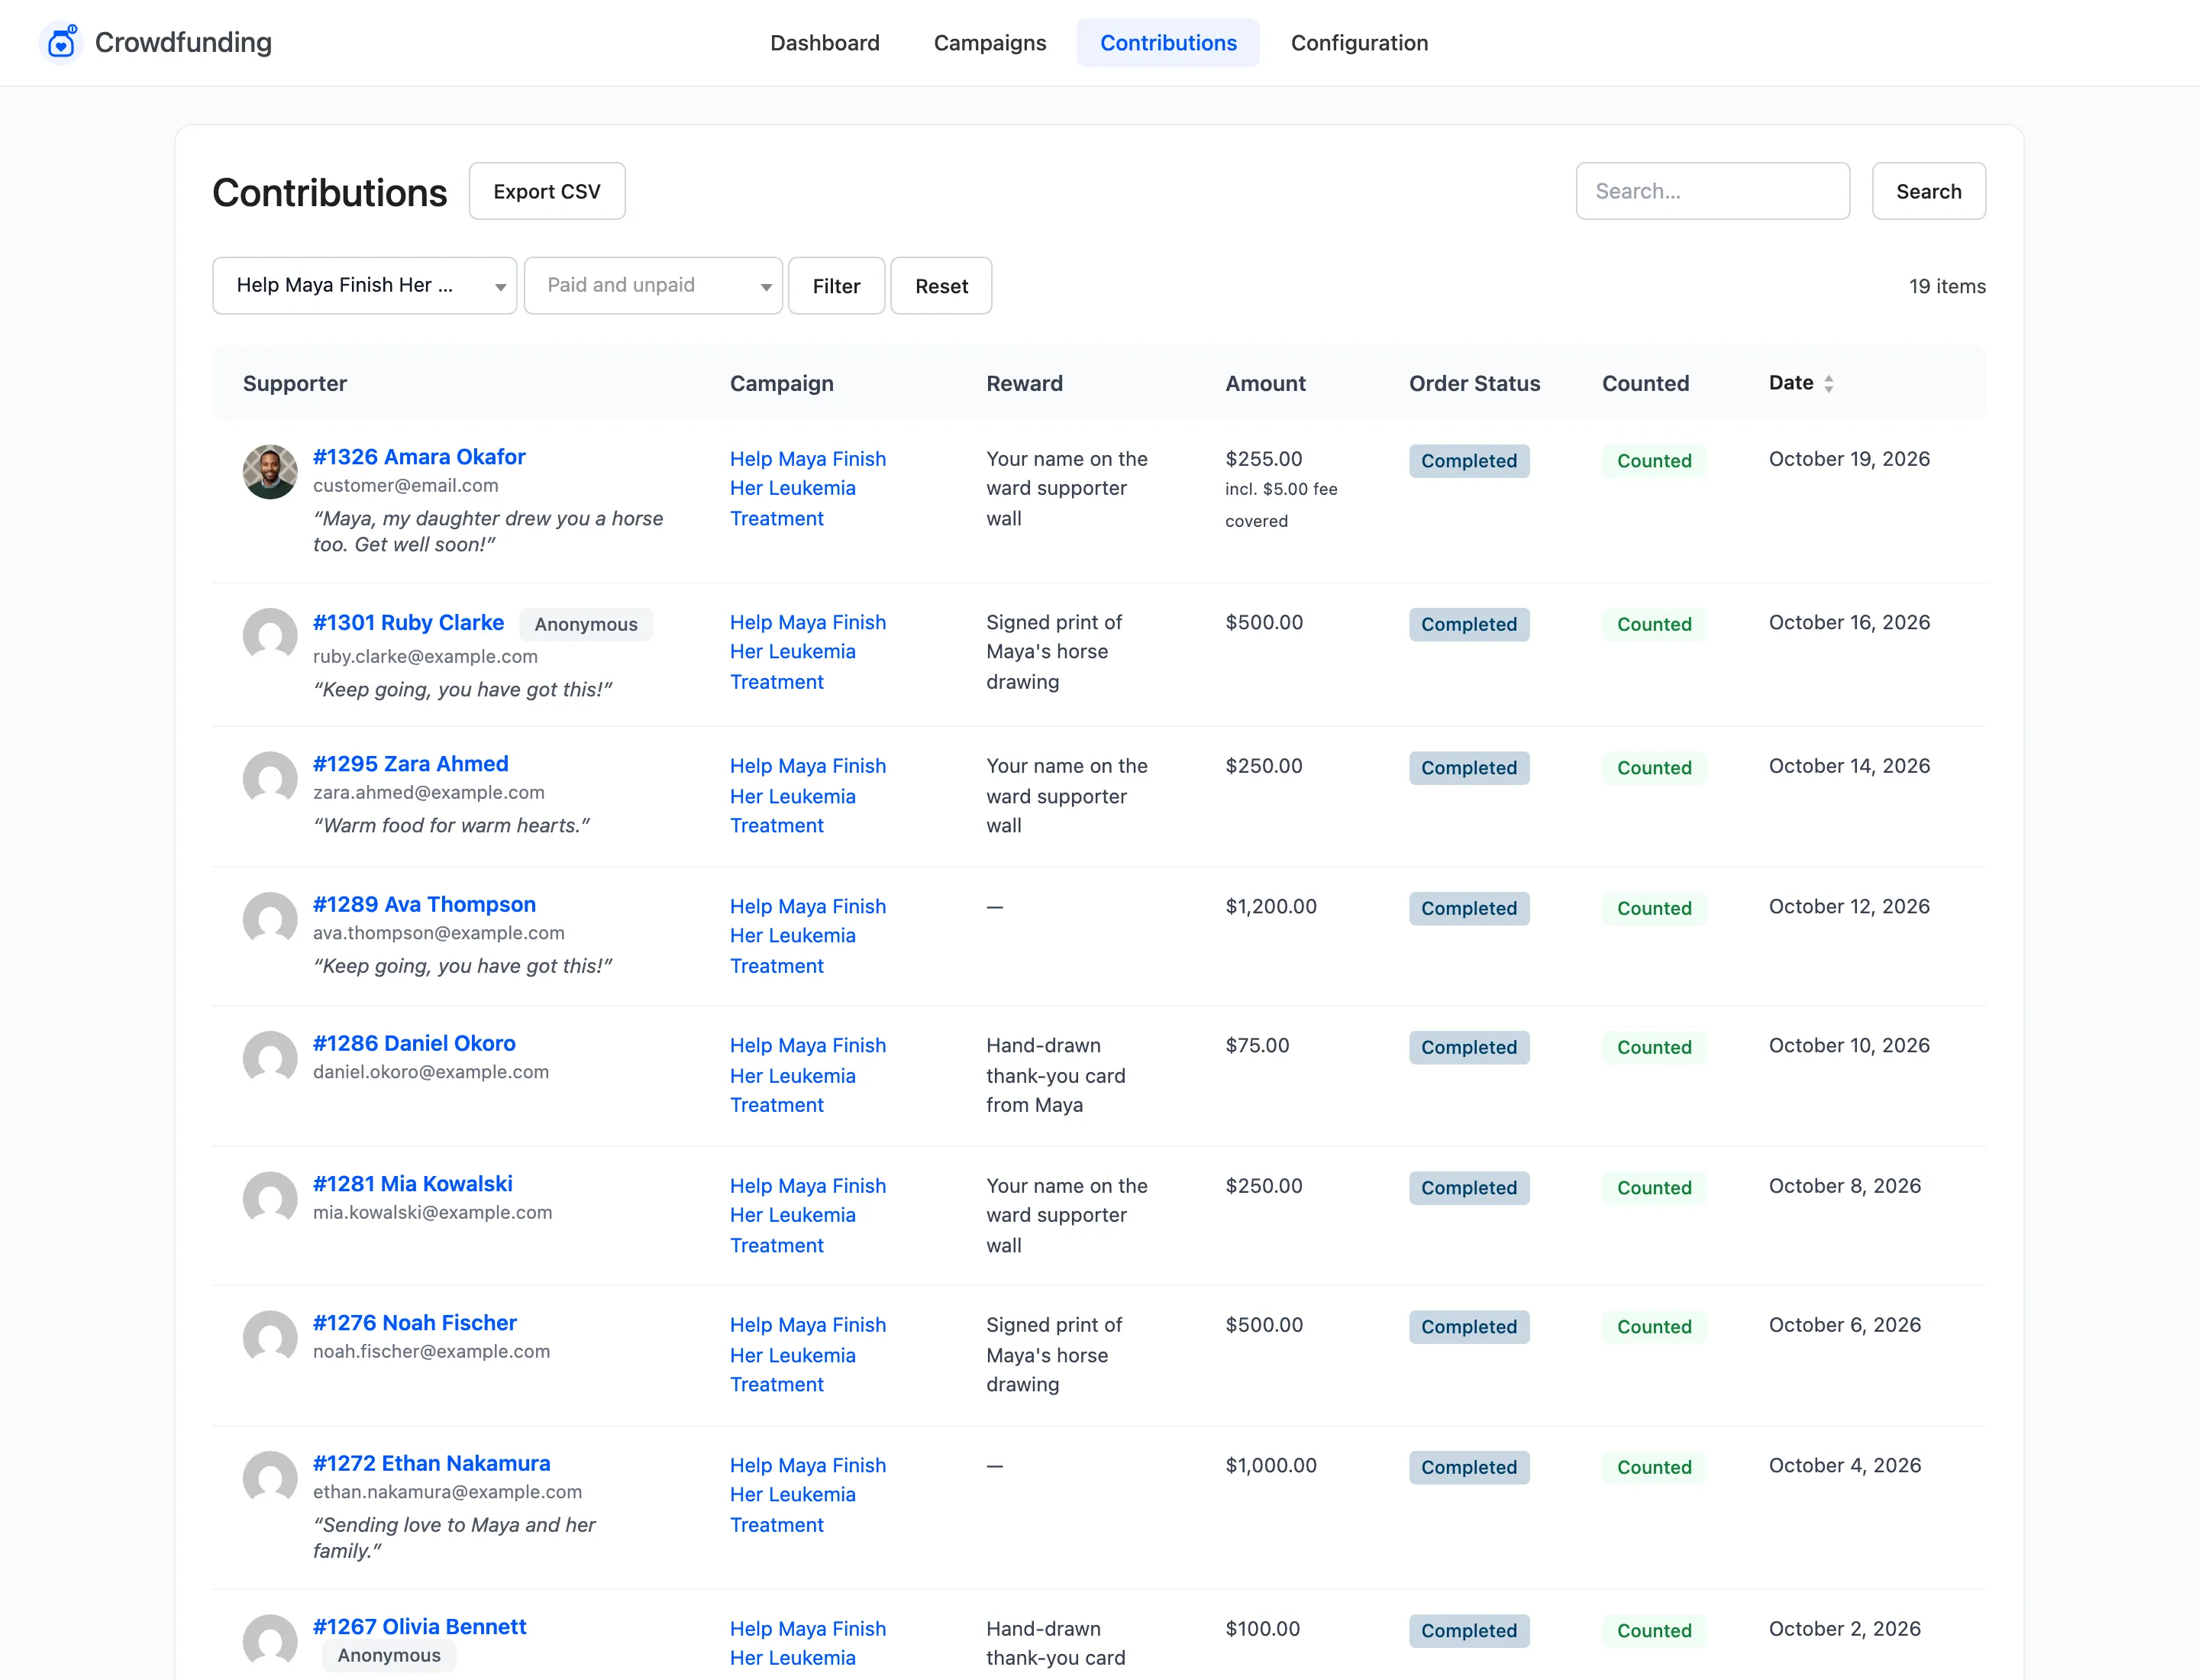This screenshot has height=1680, width=2199.
Task: Click Daniel Okoro's placeholder avatar
Action: click(x=270, y=1058)
